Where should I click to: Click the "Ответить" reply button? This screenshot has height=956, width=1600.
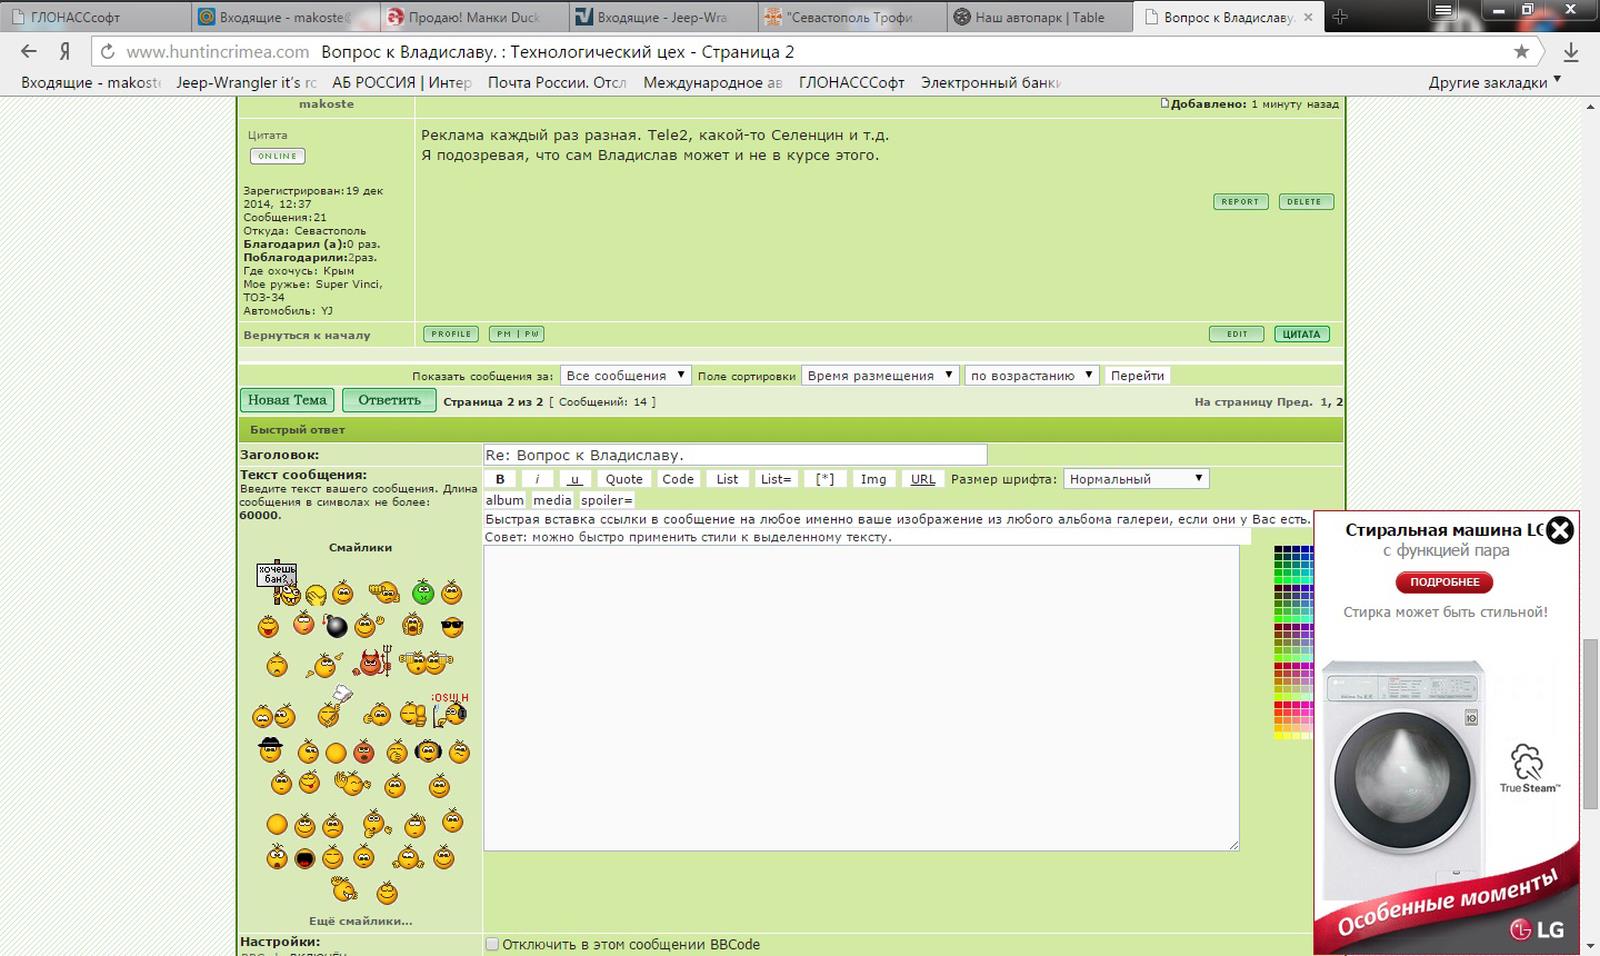389,400
